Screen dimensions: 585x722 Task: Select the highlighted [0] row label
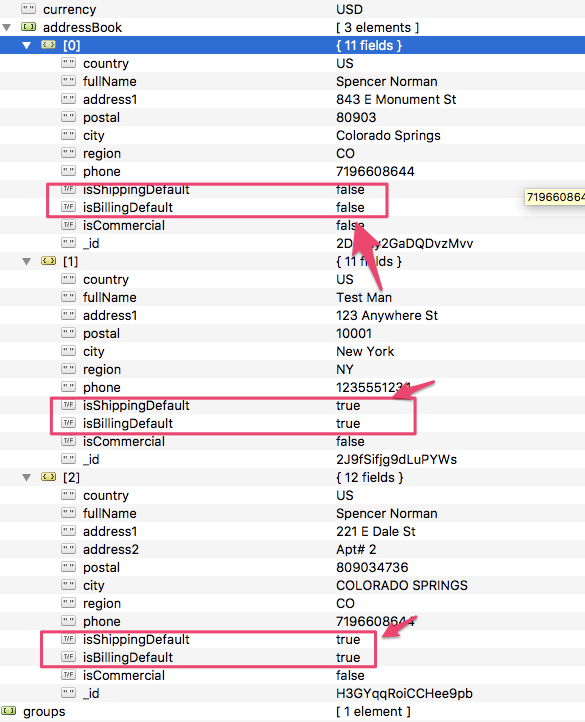pos(71,46)
